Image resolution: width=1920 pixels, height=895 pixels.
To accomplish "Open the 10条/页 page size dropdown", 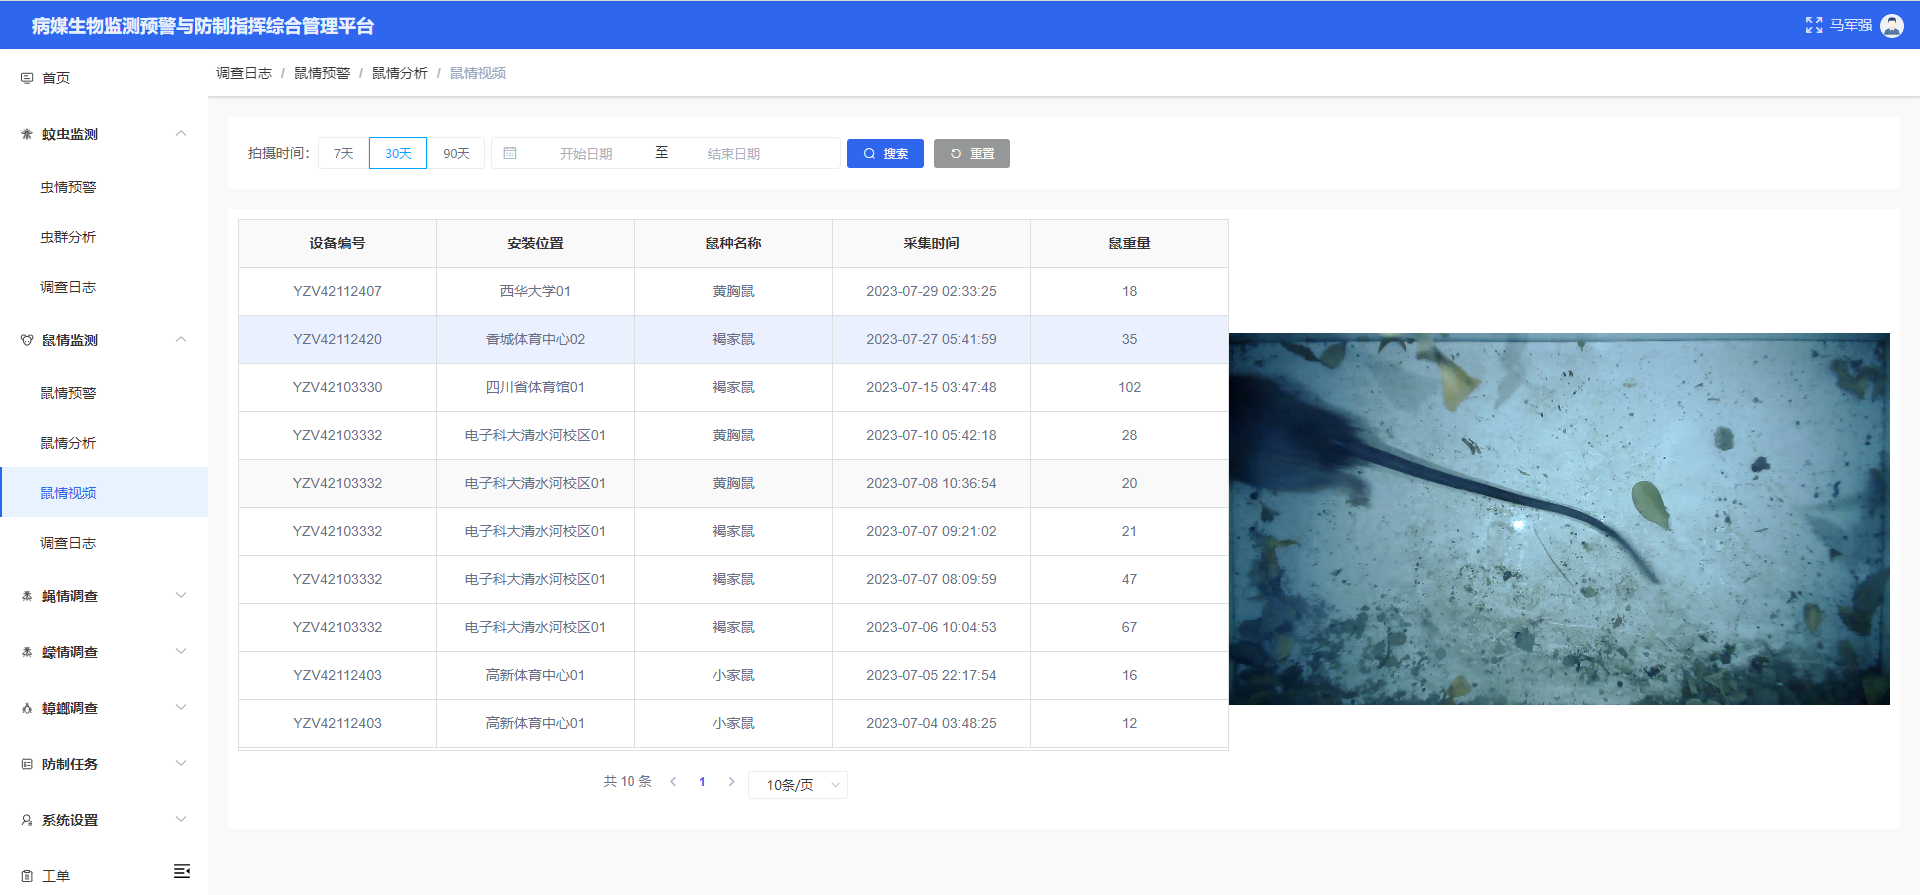I will 798,785.
